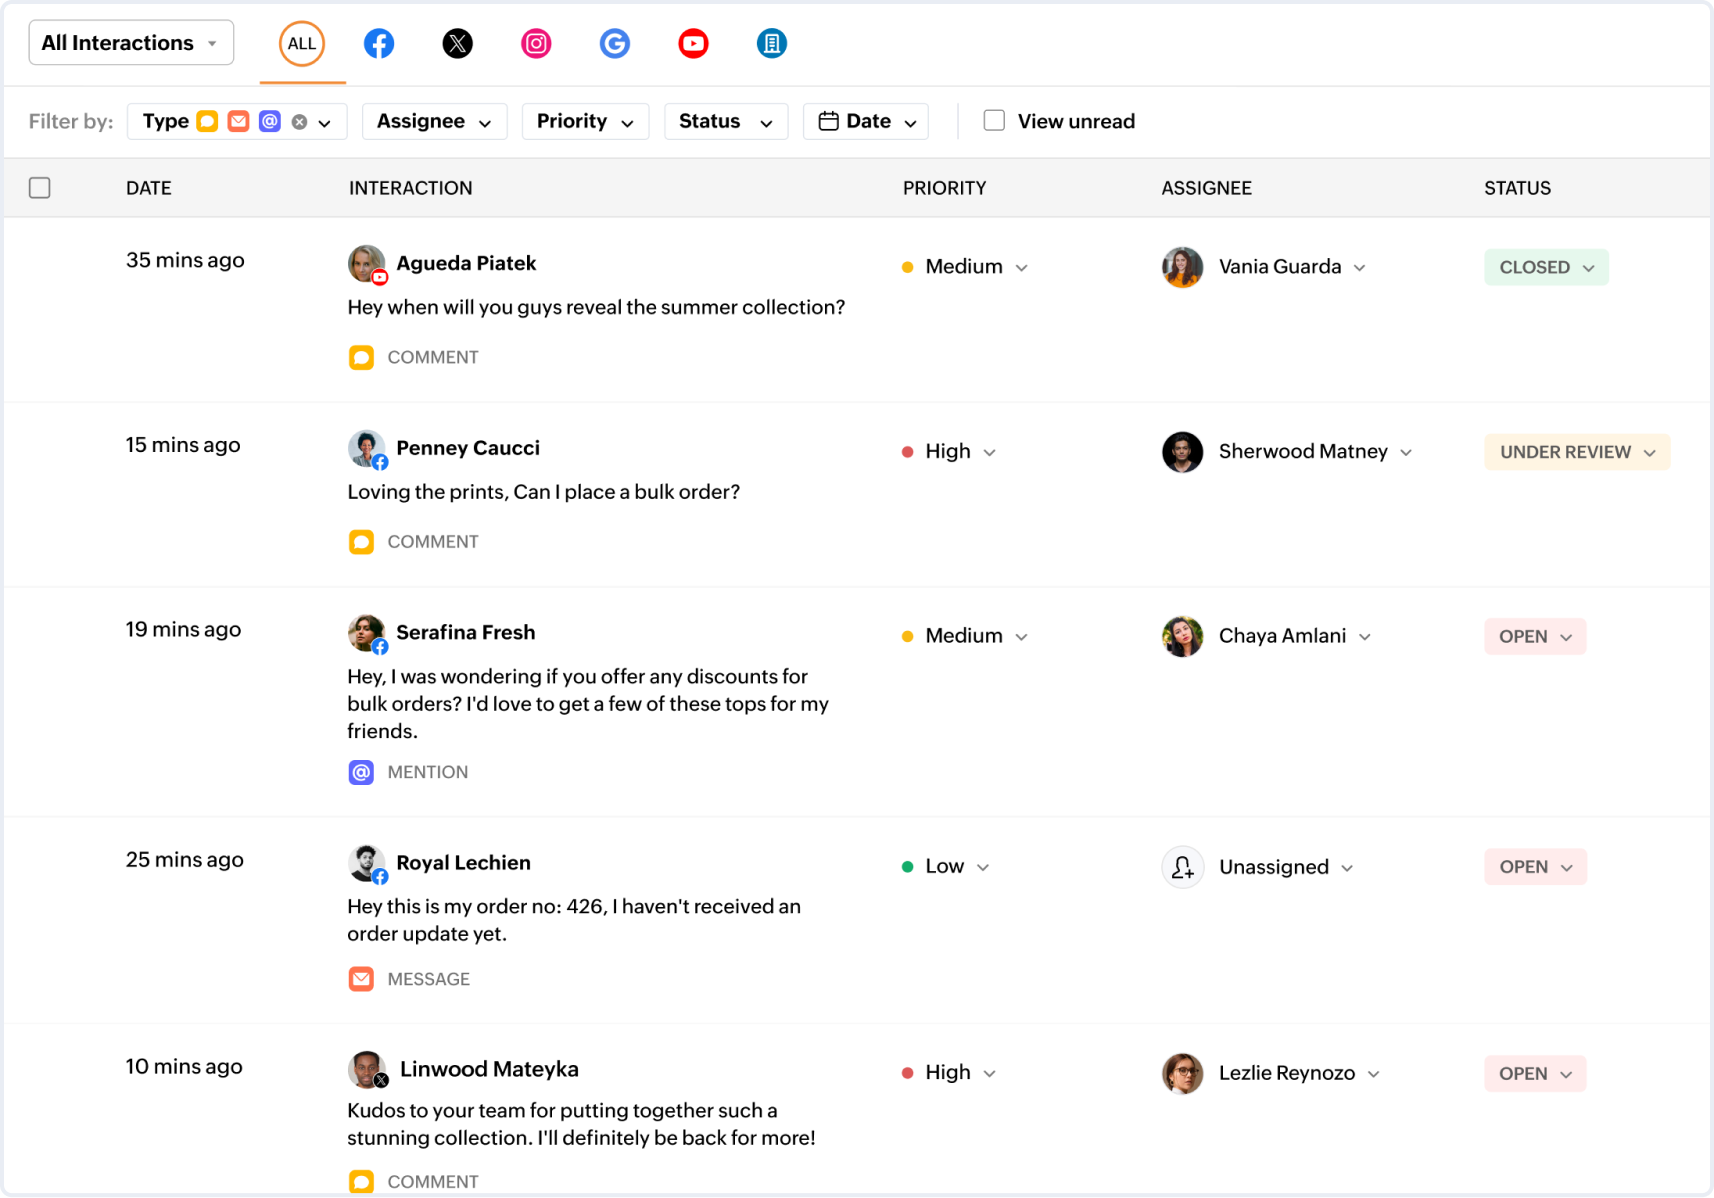
Task: Click the message type icon in Type filter
Action: coord(238,121)
